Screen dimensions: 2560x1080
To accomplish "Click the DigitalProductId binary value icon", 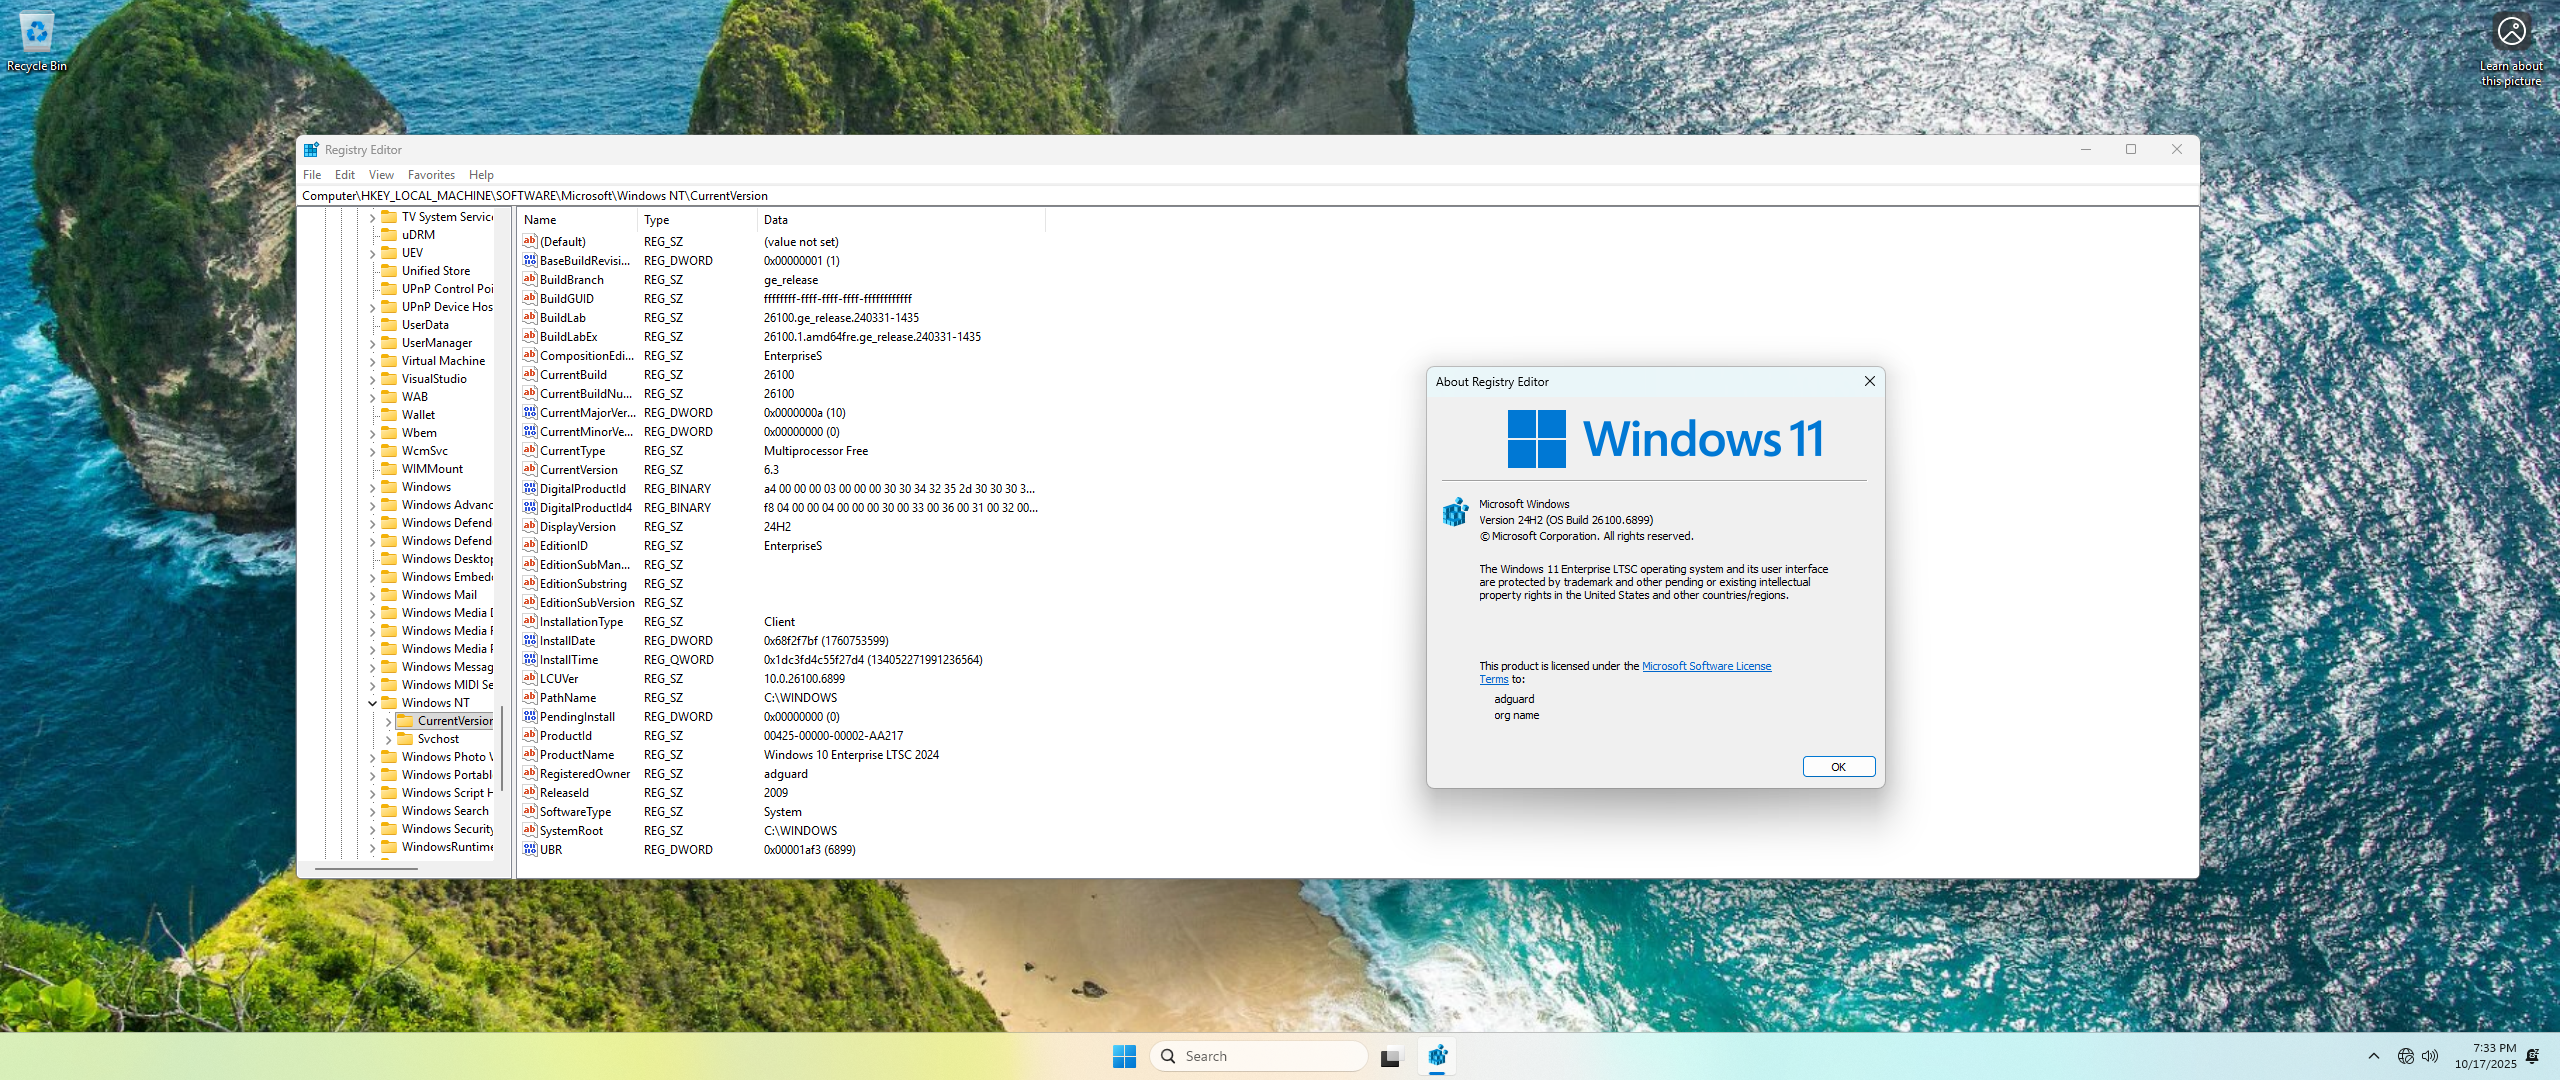I will pyautogui.click(x=530, y=489).
